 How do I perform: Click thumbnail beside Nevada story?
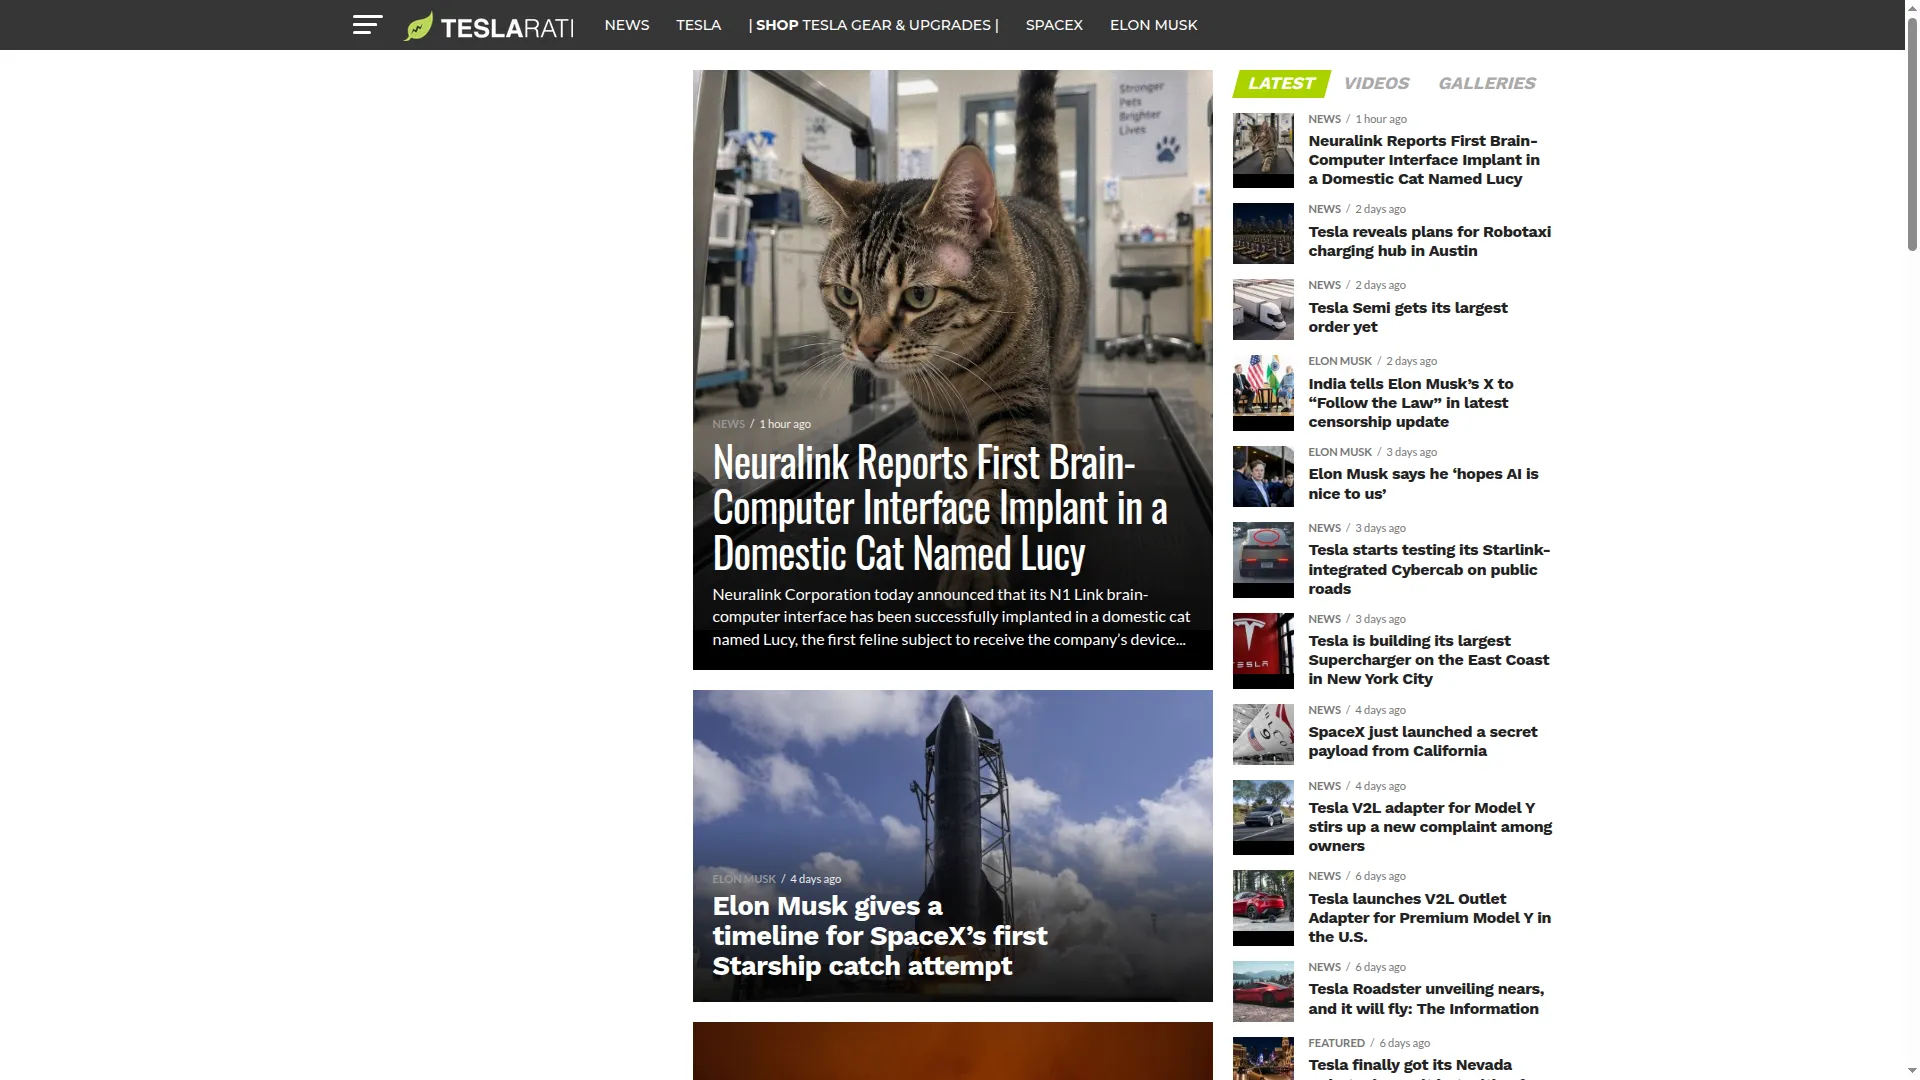[1263, 1059]
